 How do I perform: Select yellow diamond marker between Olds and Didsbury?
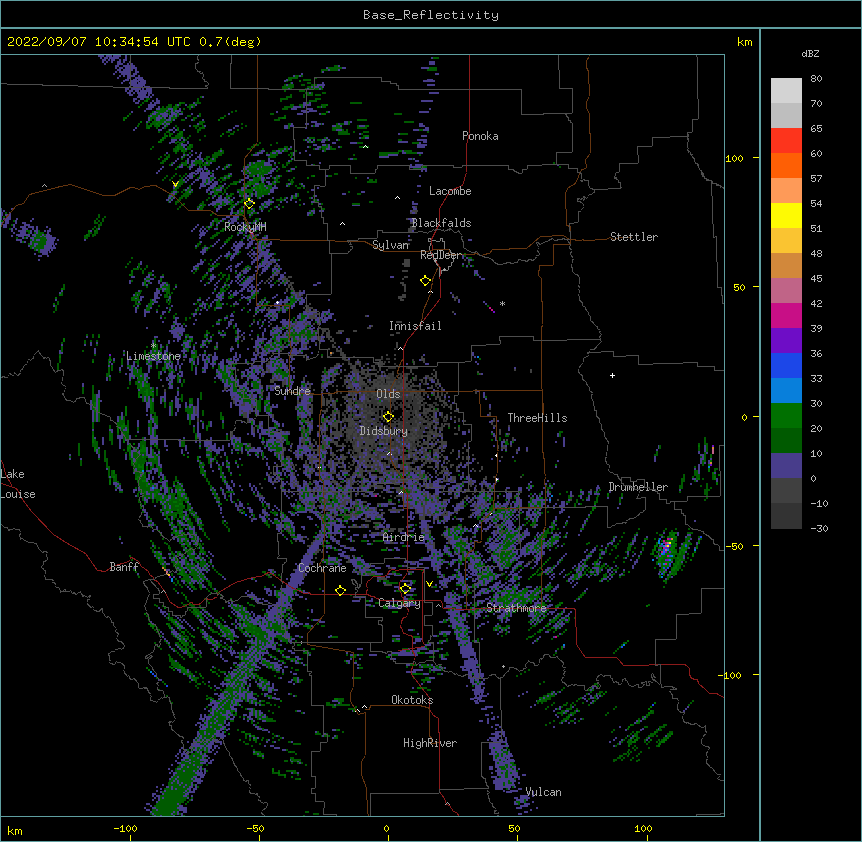(388, 417)
